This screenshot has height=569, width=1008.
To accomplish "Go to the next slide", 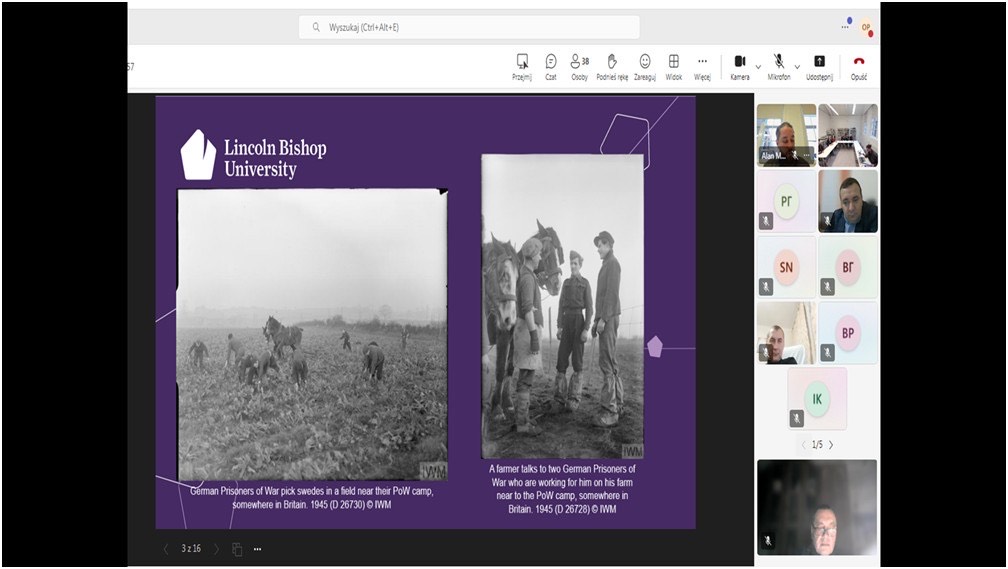I will pyautogui.click(x=216, y=549).
